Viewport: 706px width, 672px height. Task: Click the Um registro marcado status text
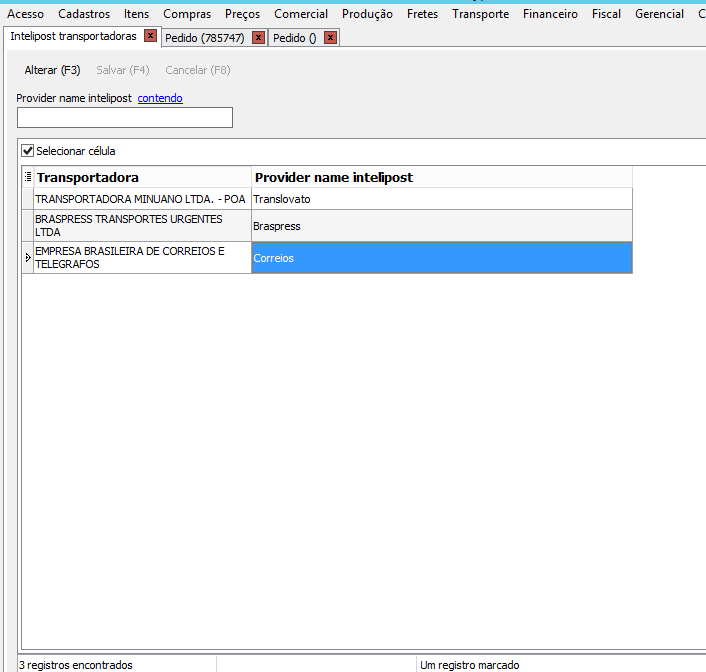[x=470, y=665]
